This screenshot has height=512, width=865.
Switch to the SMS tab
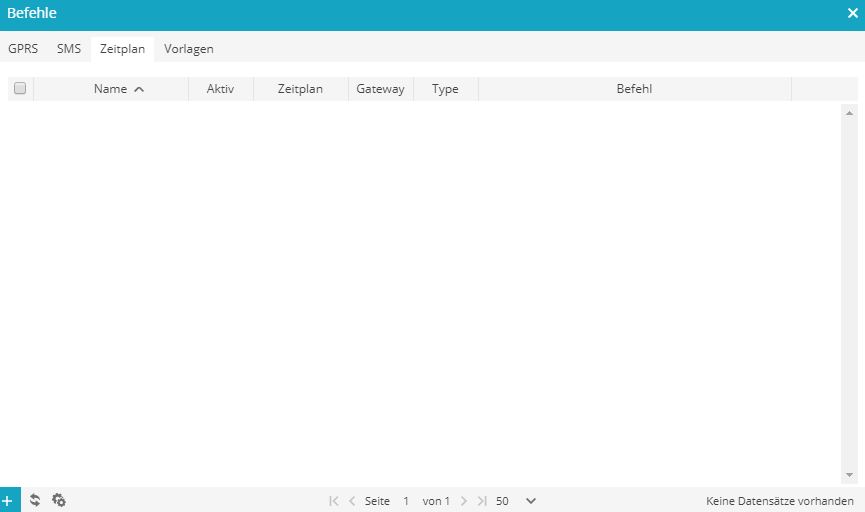pyautogui.click(x=69, y=49)
